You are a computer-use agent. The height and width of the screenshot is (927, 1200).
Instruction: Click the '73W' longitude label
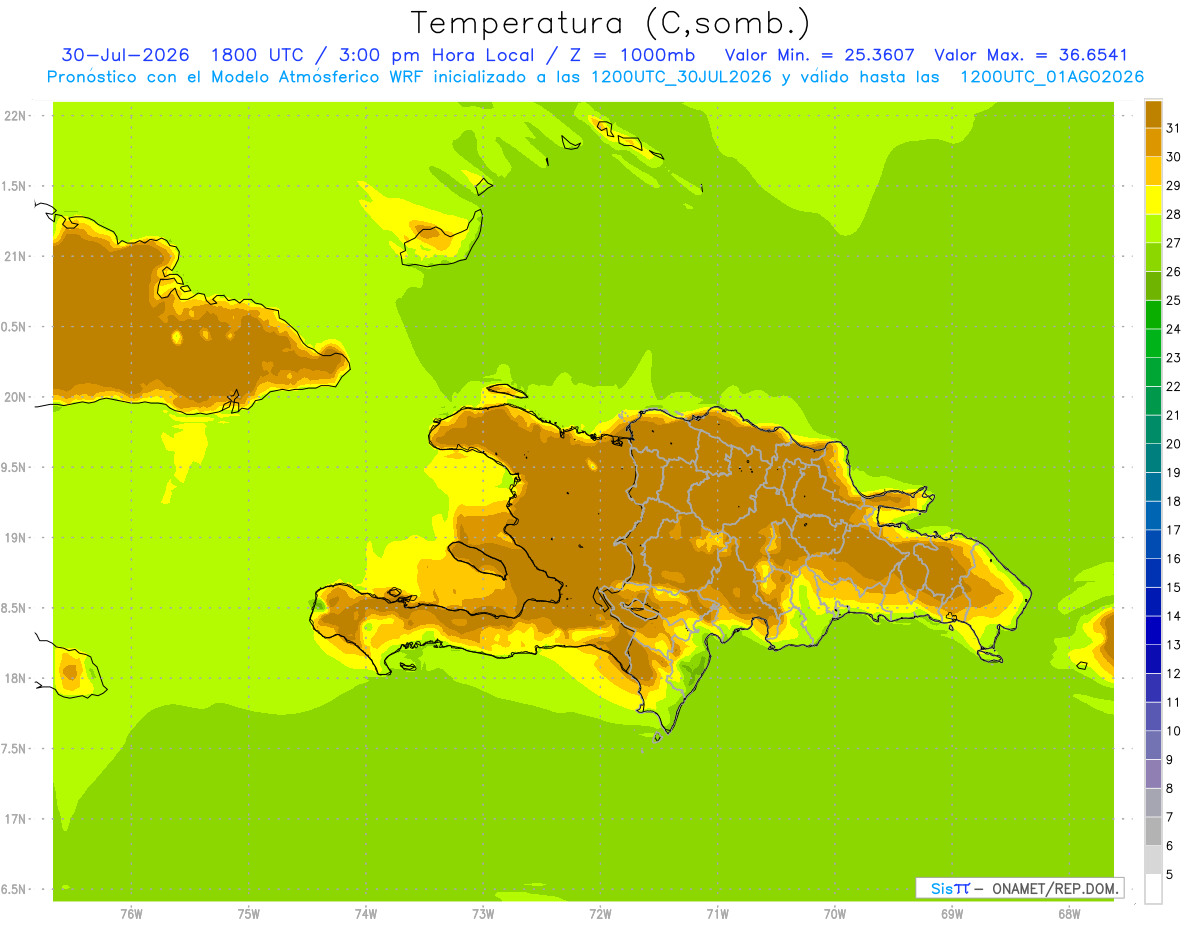click(483, 914)
